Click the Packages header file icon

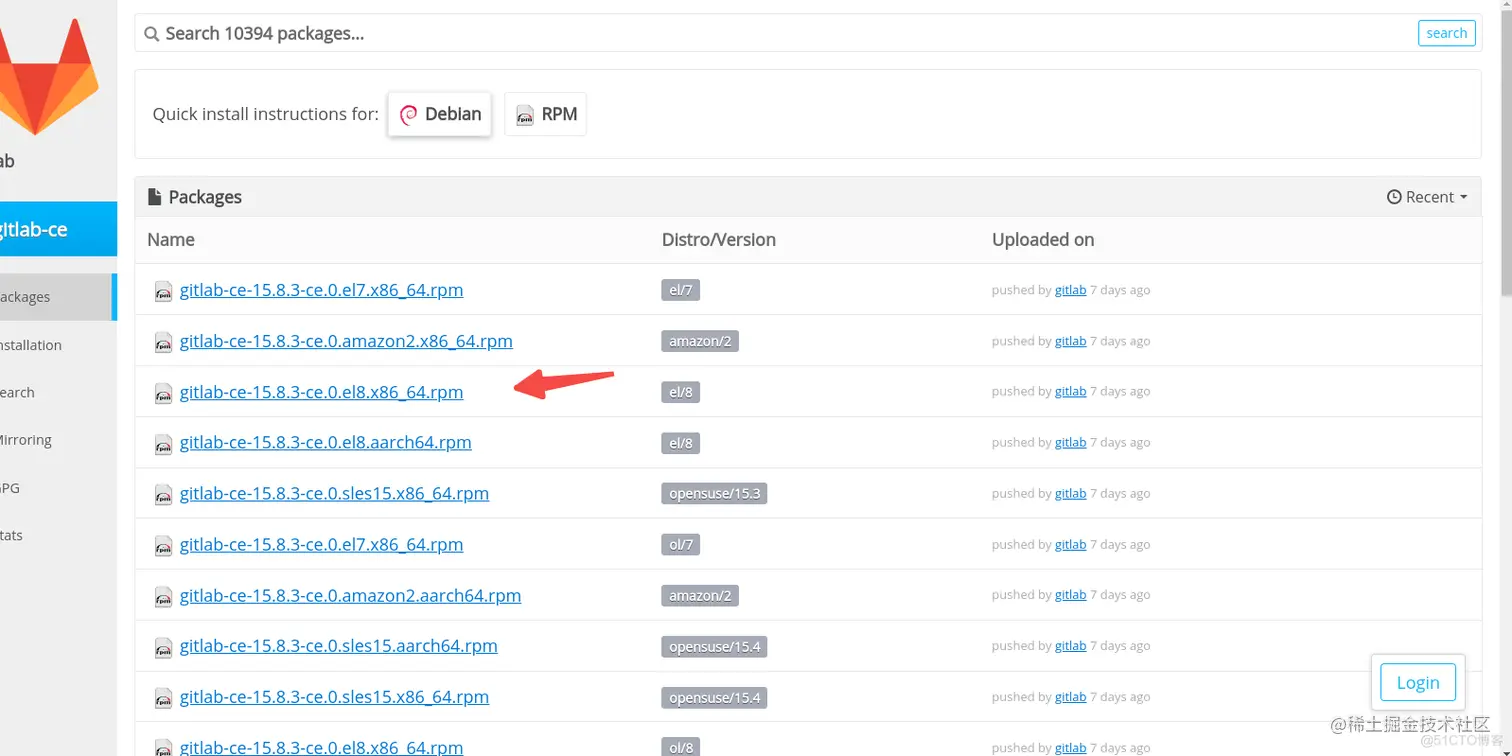155,197
